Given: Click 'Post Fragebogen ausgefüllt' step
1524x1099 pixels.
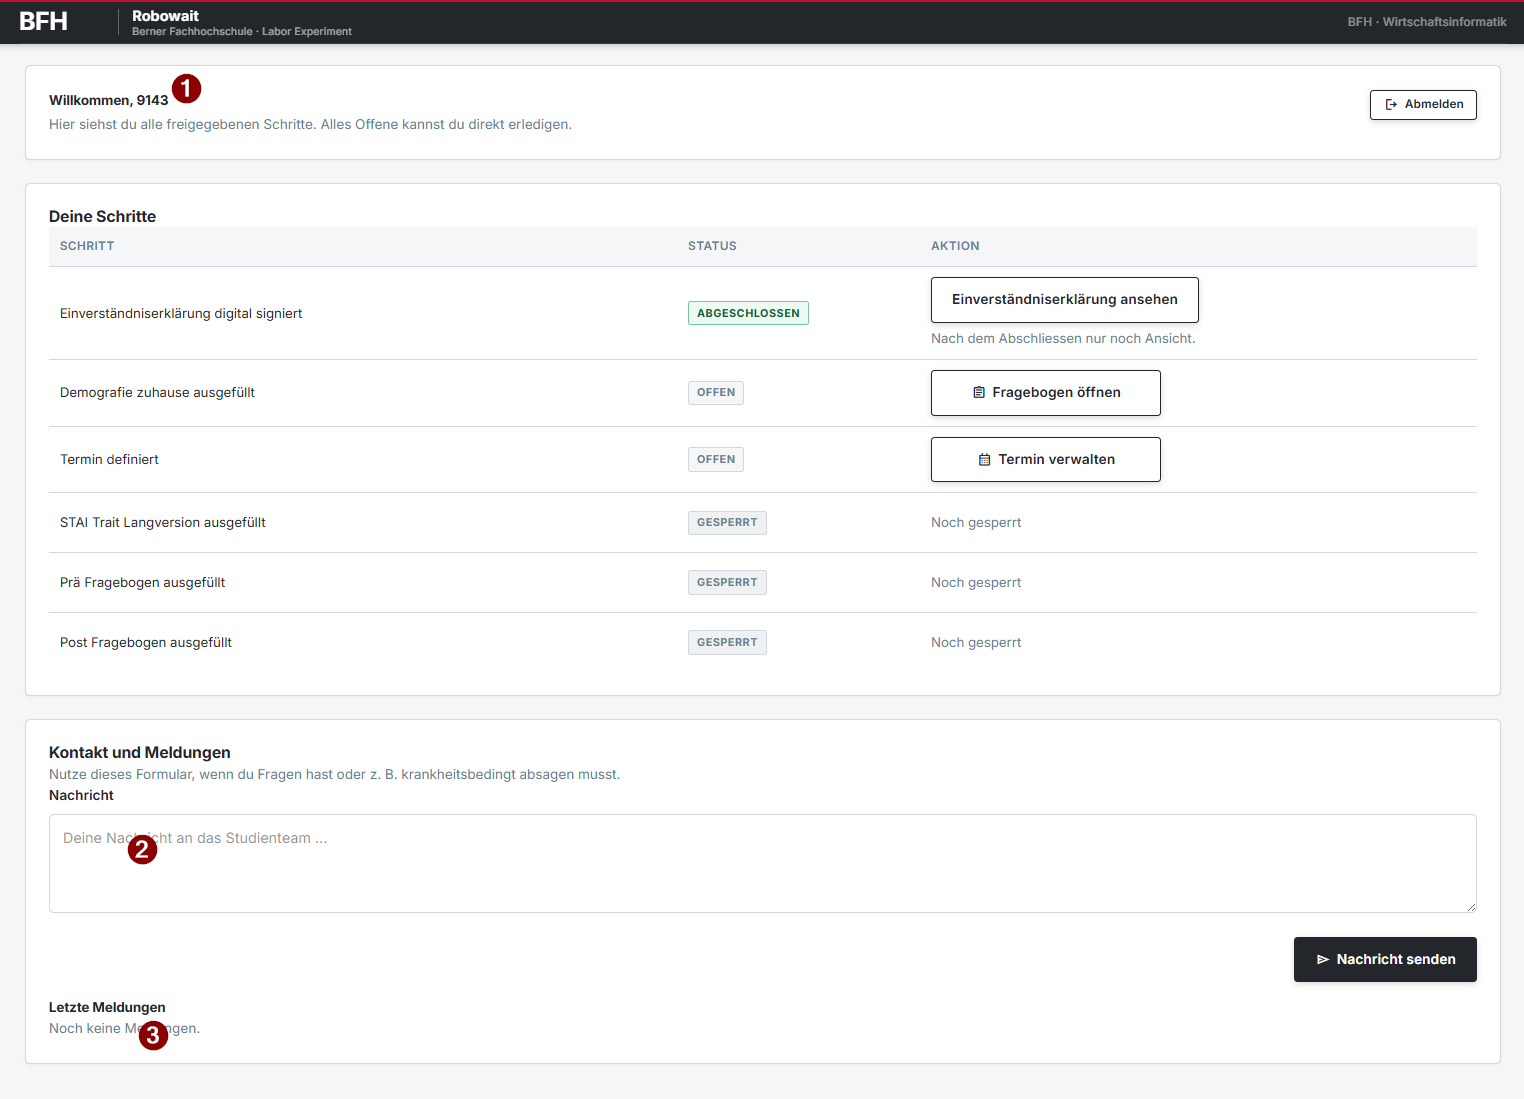Looking at the screenshot, I should click(x=146, y=643).
